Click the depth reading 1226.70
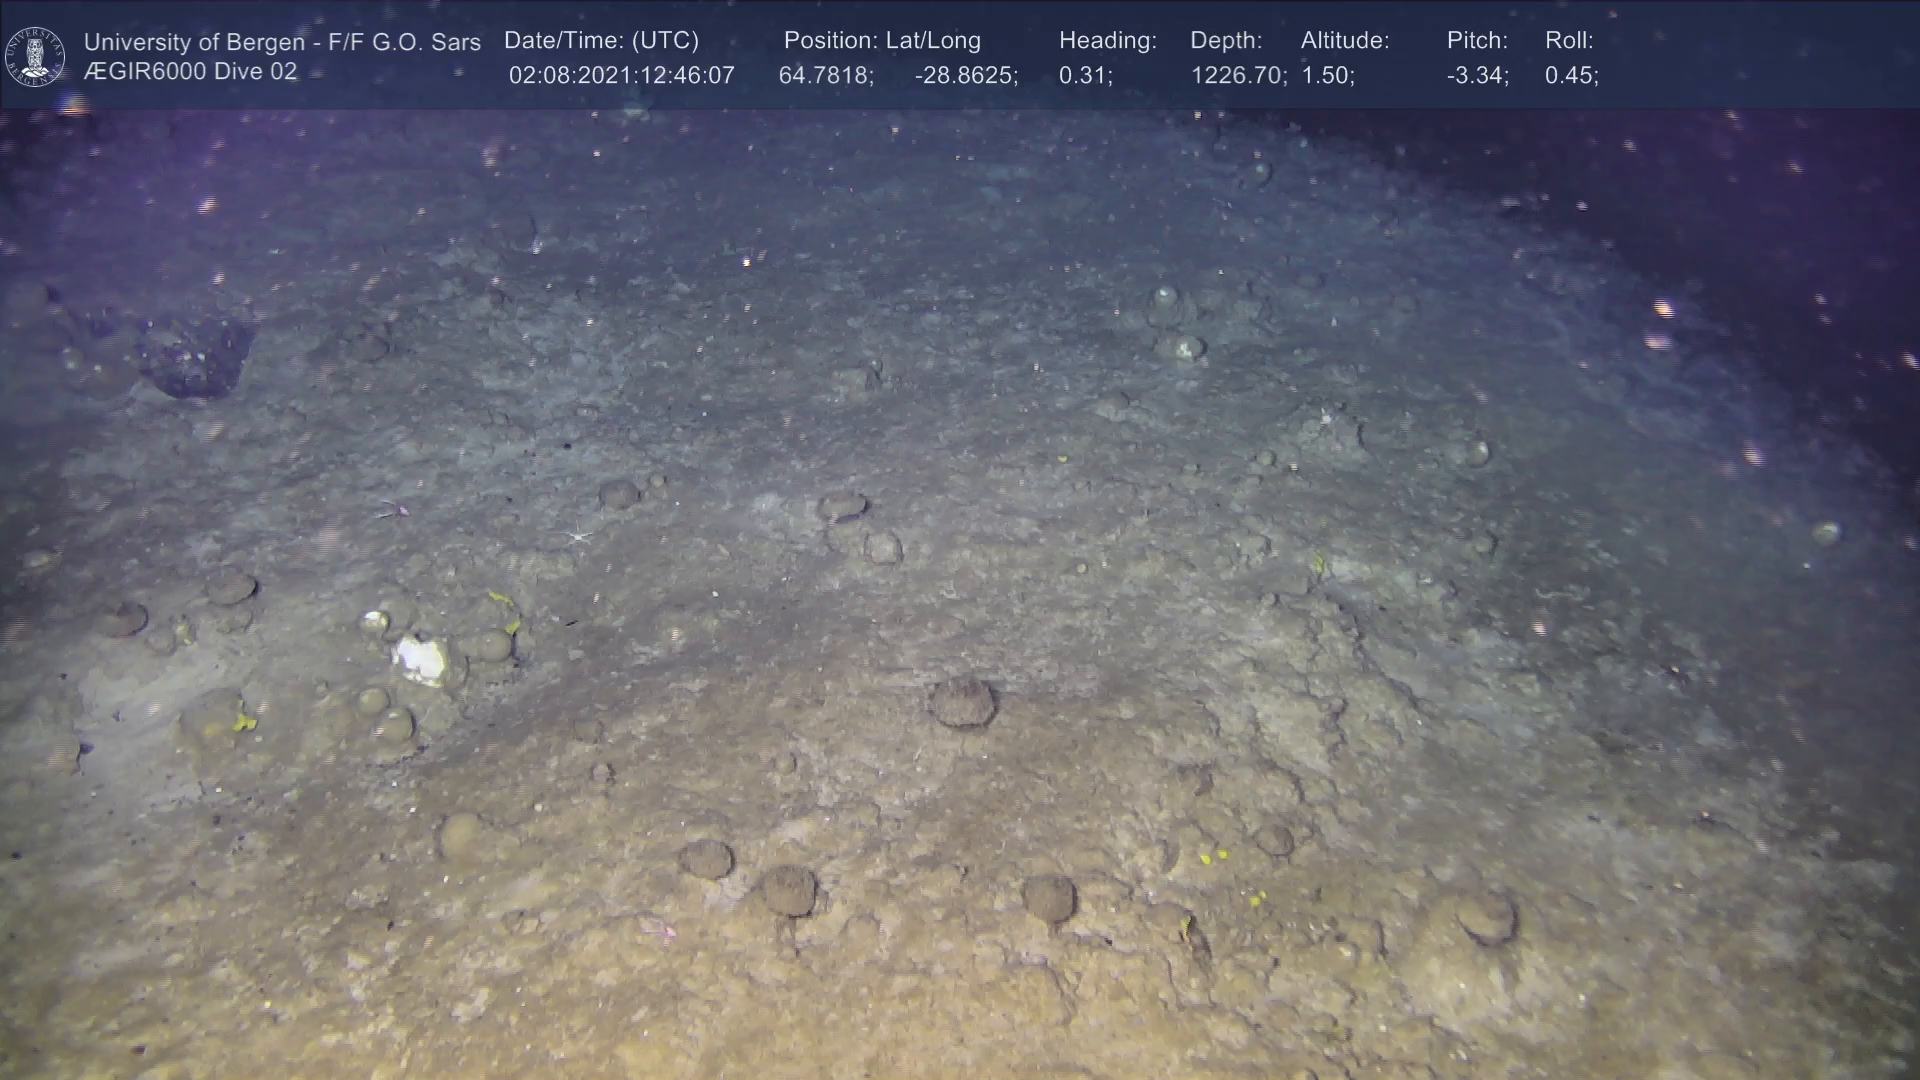The image size is (1920, 1080). point(1238,76)
